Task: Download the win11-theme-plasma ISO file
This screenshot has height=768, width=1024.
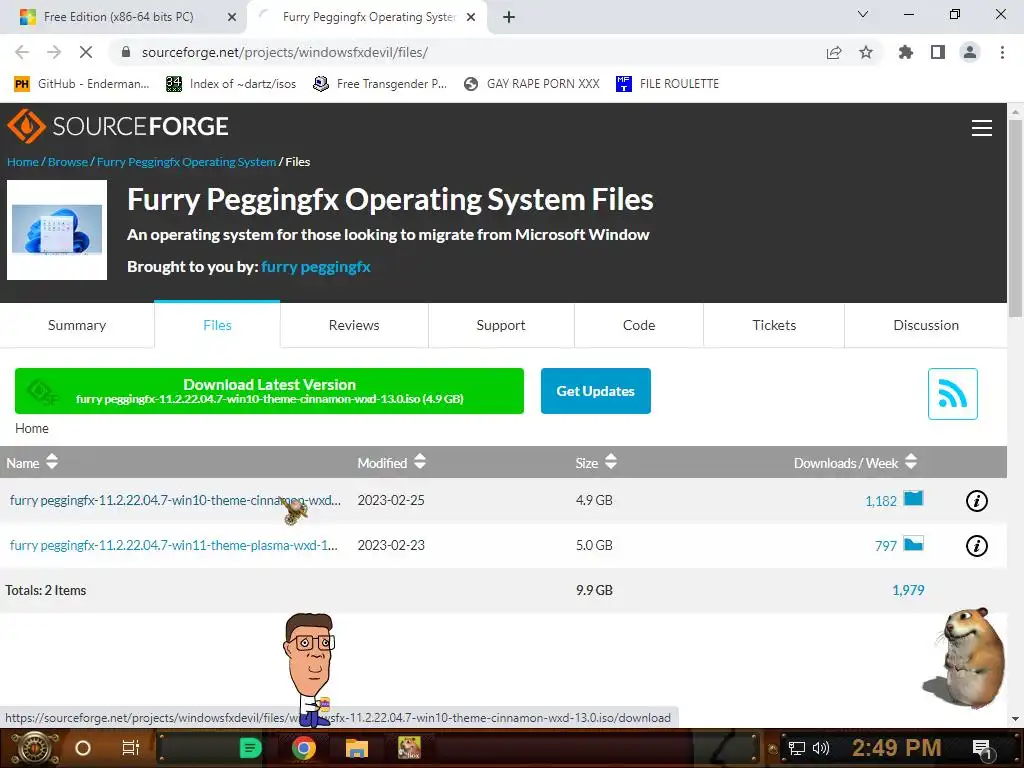Action: (x=174, y=545)
